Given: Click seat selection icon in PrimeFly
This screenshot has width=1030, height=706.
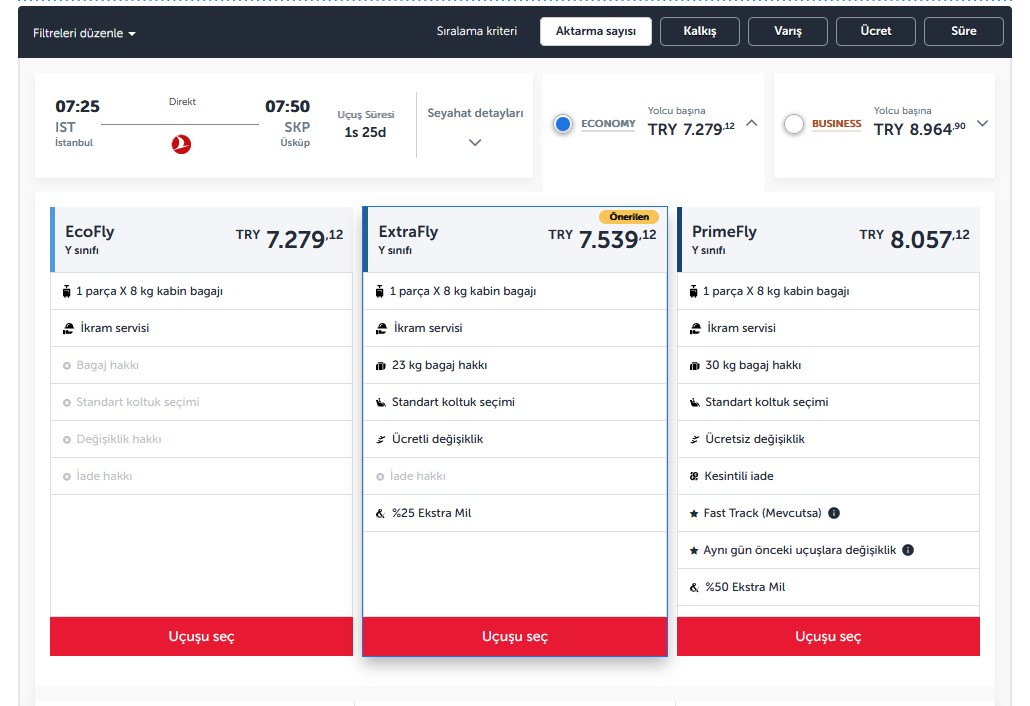Looking at the screenshot, I should [694, 403].
